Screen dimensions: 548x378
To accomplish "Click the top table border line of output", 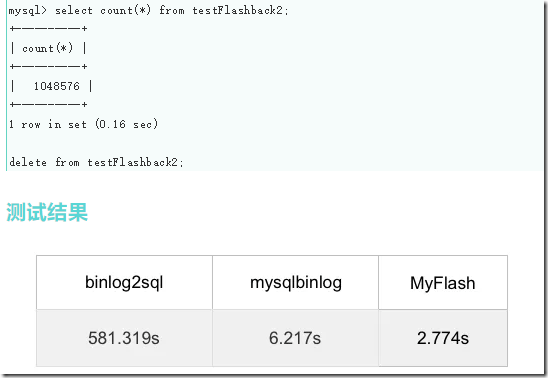I will tap(49, 28).
